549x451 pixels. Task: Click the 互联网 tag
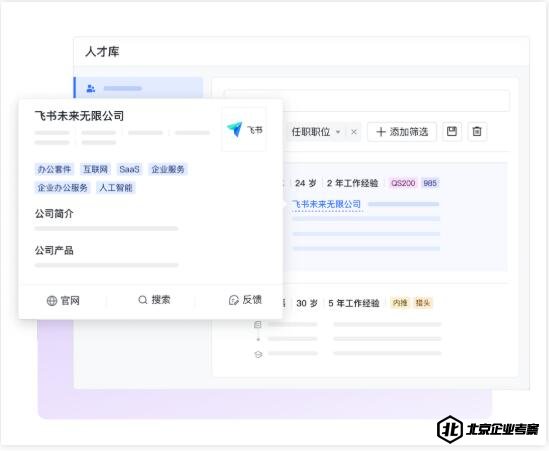(95, 169)
